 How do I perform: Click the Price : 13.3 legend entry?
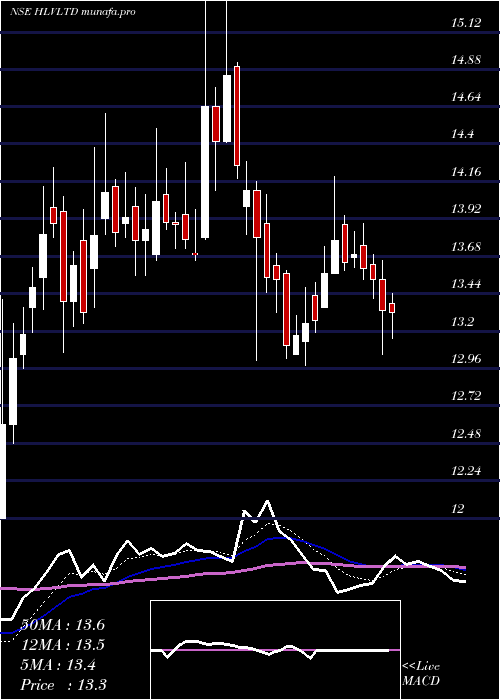(64, 685)
